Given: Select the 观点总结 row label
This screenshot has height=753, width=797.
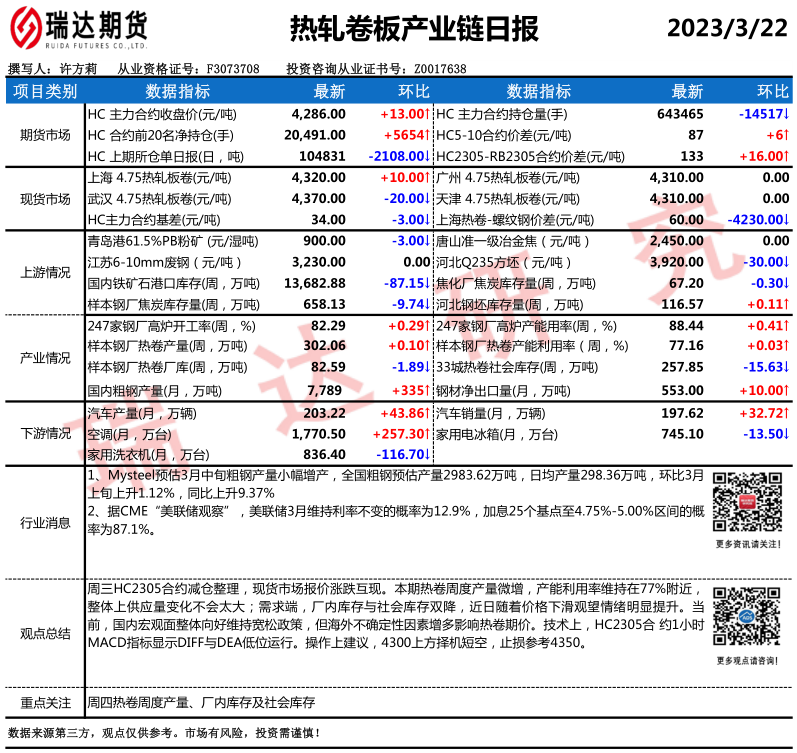Looking at the screenshot, I should click(x=45, y=632).
